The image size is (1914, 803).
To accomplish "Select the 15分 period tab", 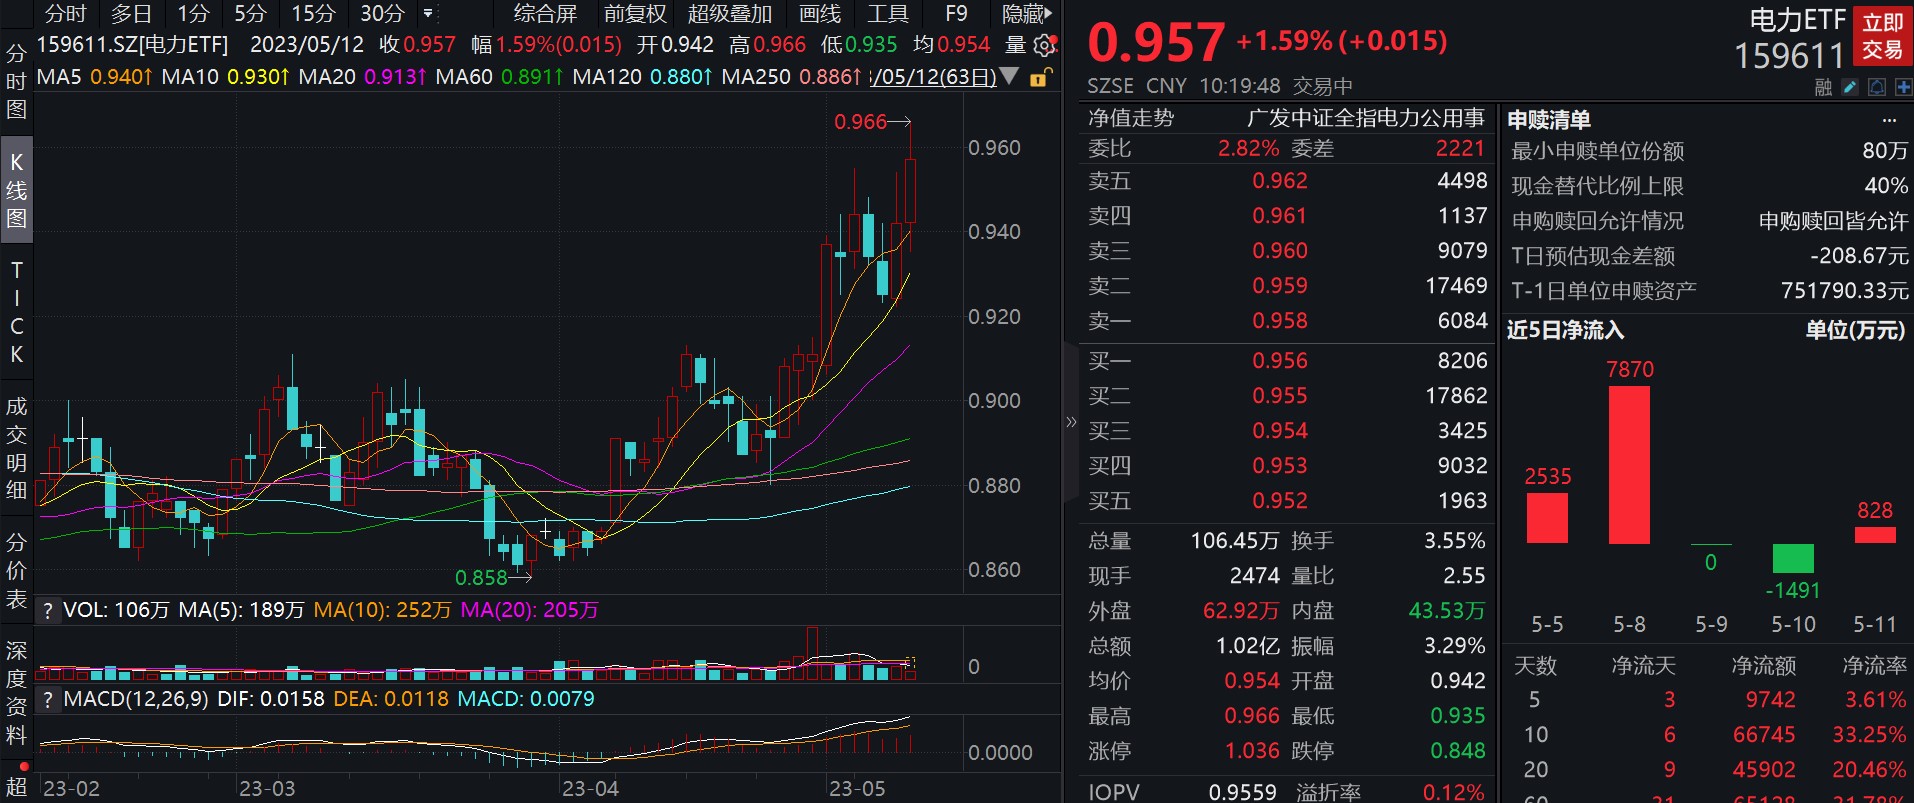I will pos(313,14).
